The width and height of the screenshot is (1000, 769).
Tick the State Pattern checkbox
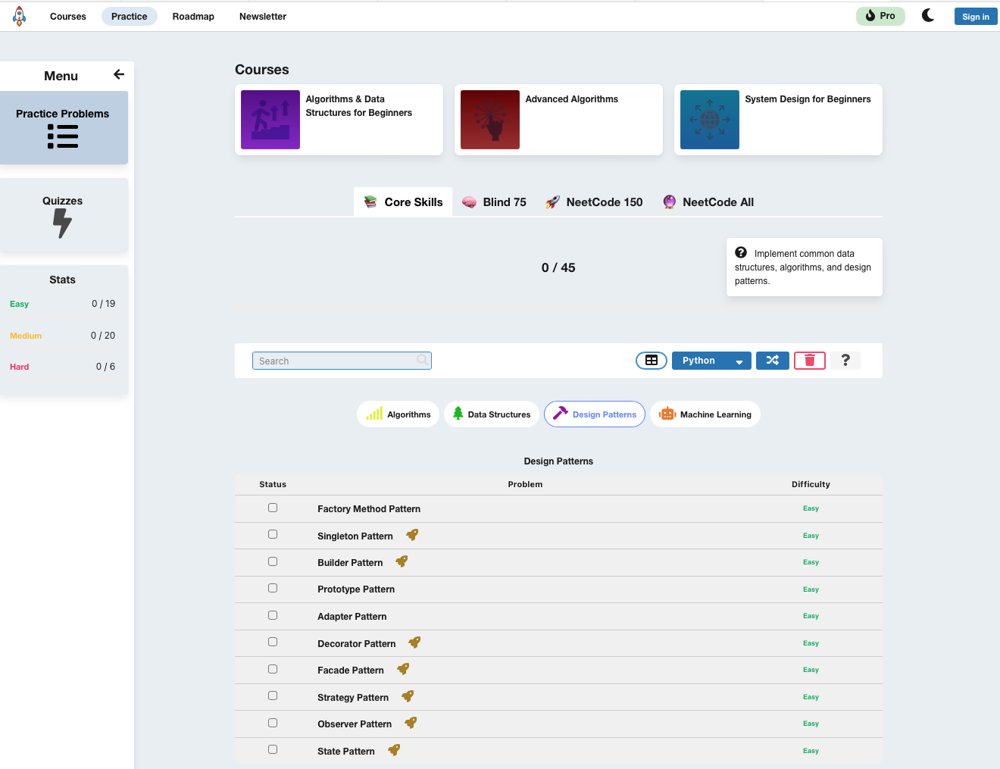click(x=272, y=750)
